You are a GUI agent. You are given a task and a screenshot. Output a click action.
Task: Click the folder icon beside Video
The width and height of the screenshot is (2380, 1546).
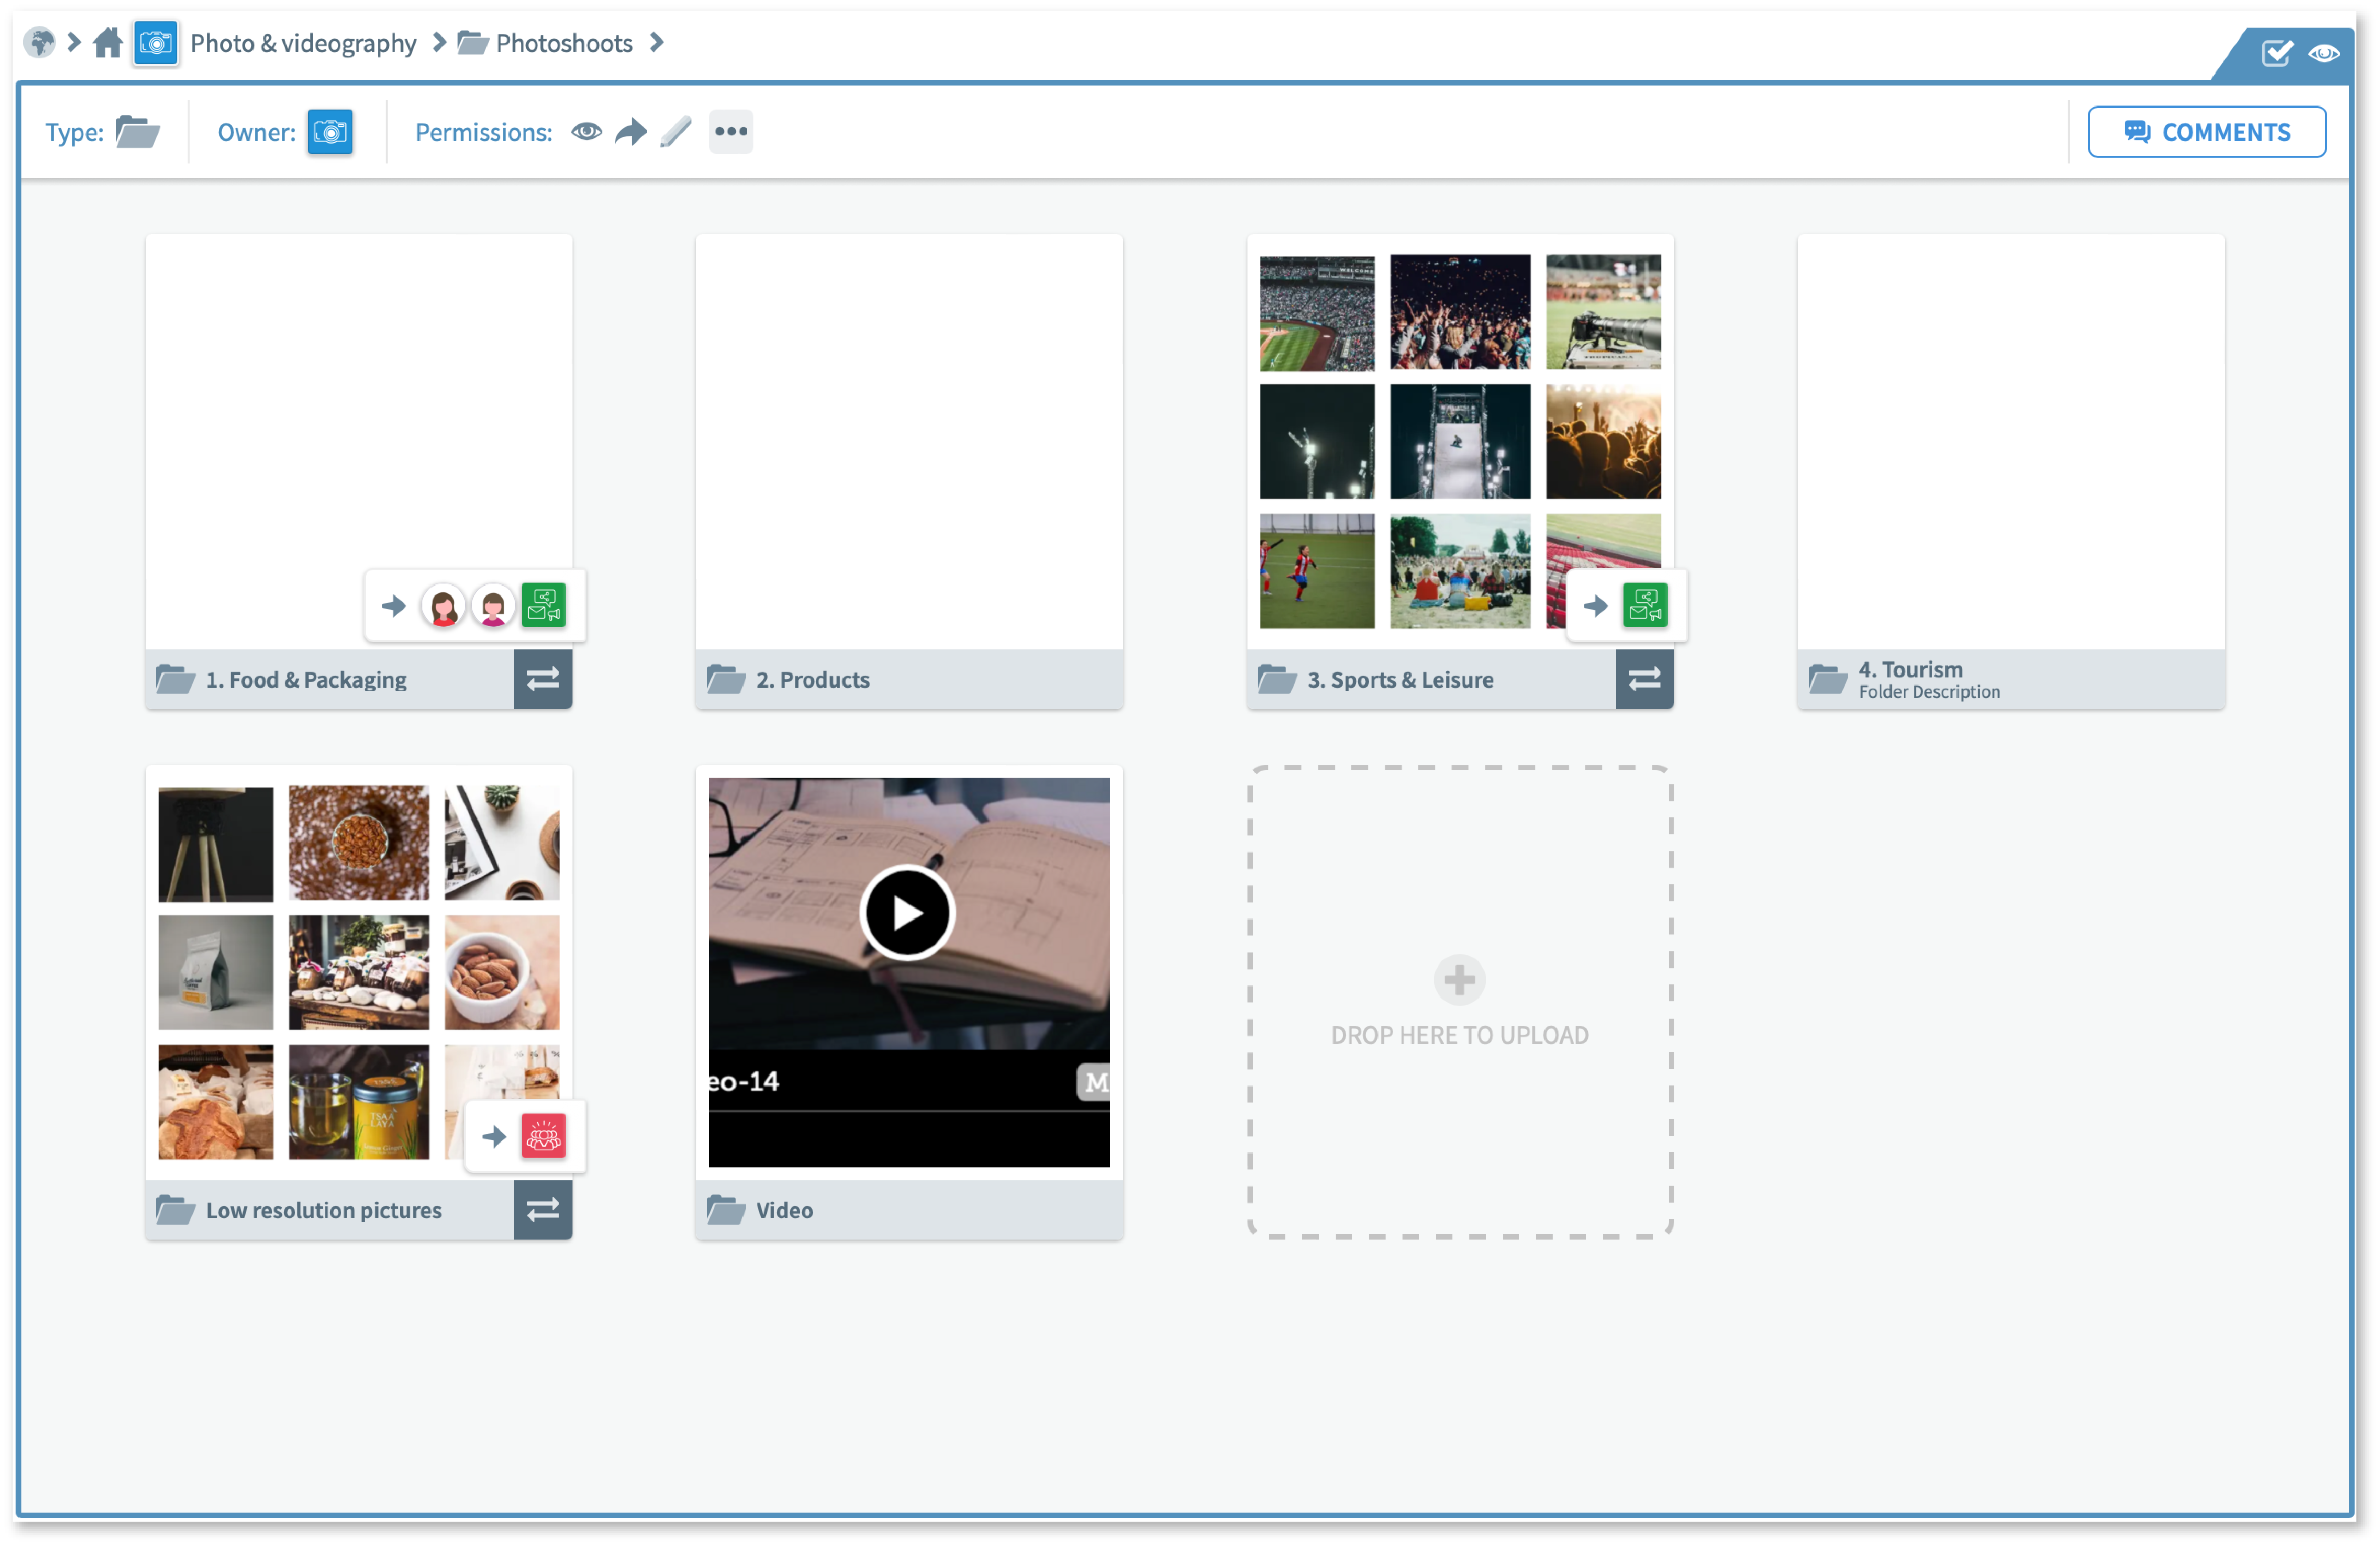pos(726,1211)
